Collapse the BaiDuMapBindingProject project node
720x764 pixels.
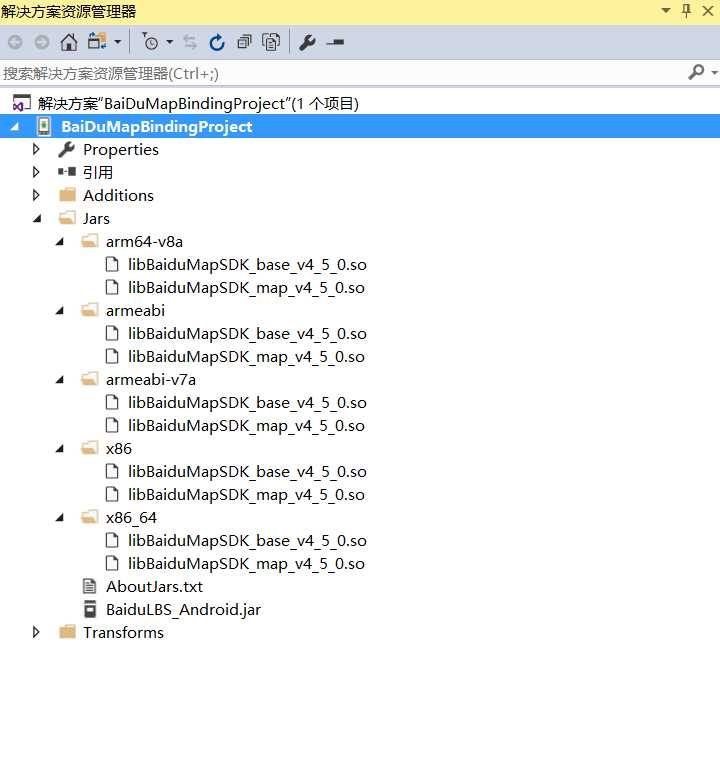tap(14, 127)
